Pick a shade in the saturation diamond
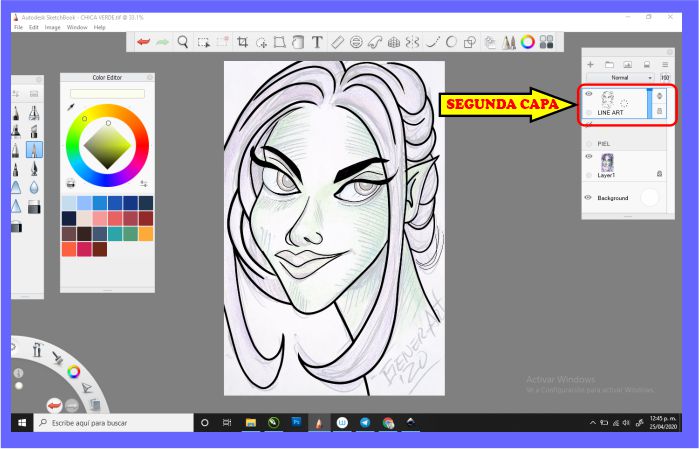The width and height of the screenshot is (699, 449). [107, 146]
